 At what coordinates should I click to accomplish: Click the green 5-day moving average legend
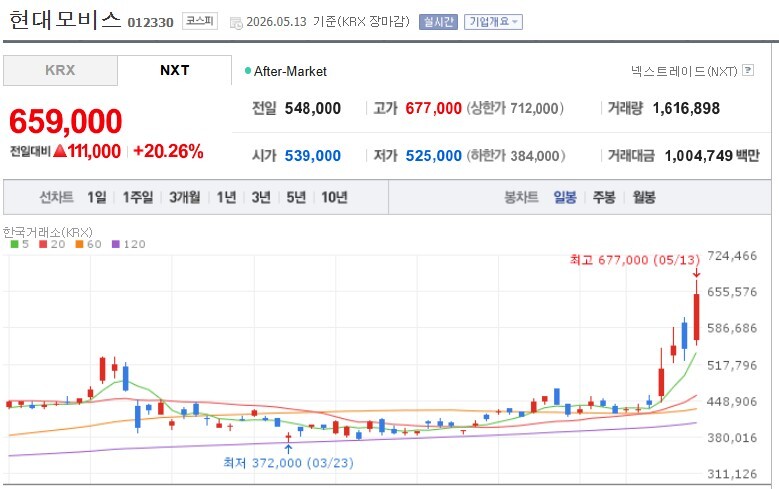(20, 244)
